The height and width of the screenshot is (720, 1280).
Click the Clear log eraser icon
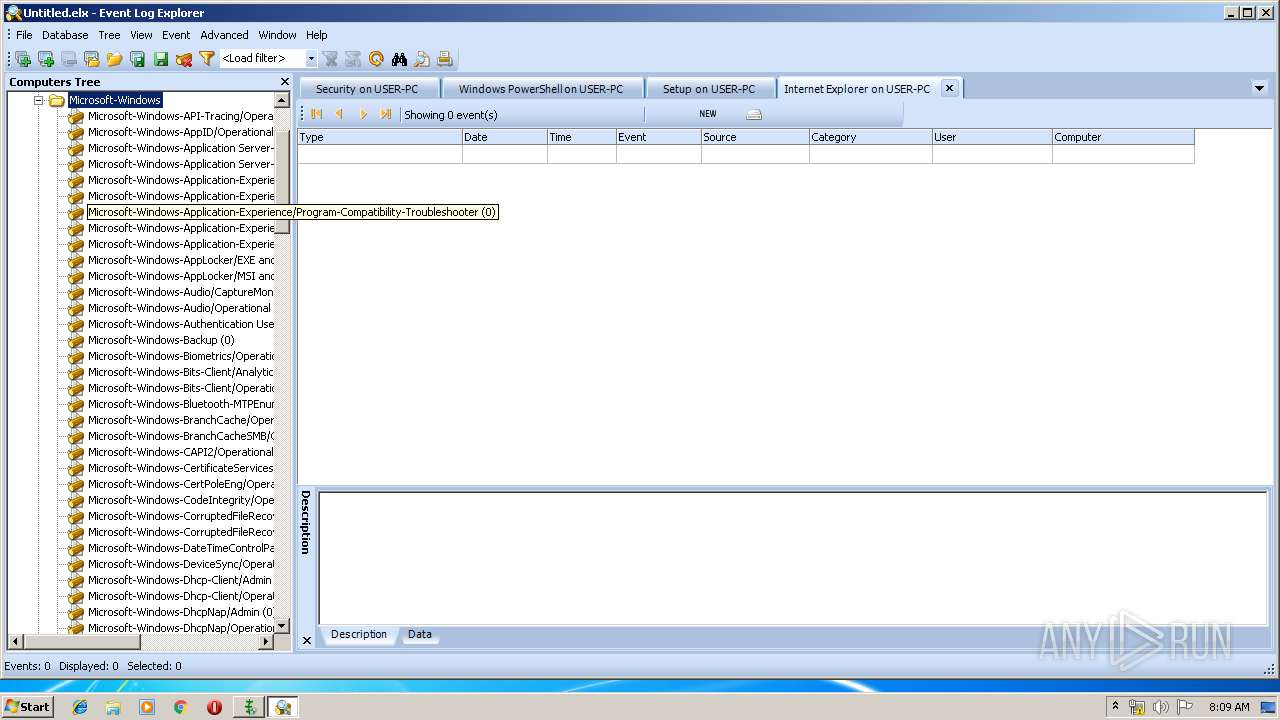(184, 59)
